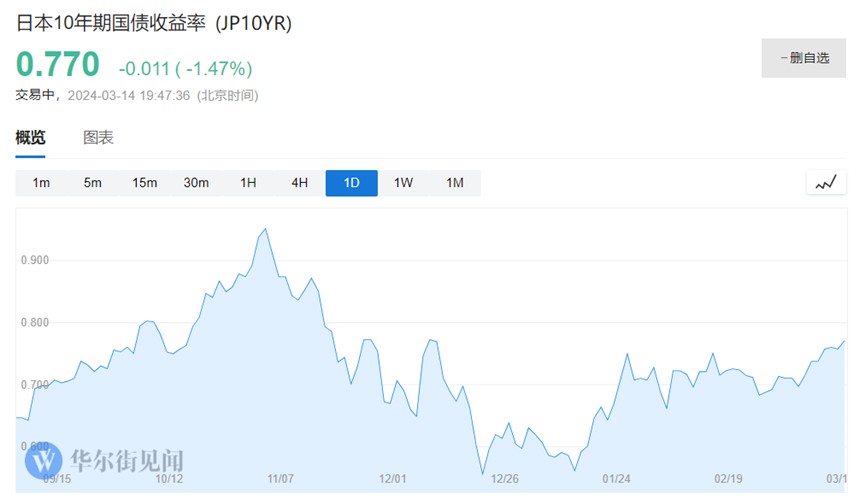Open the 图表 tab

click(98, 138)
